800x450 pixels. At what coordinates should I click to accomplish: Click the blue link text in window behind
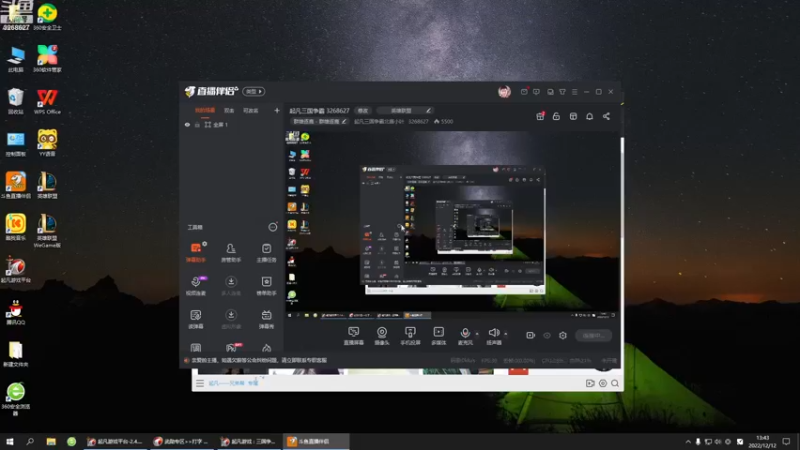point(234,383)
